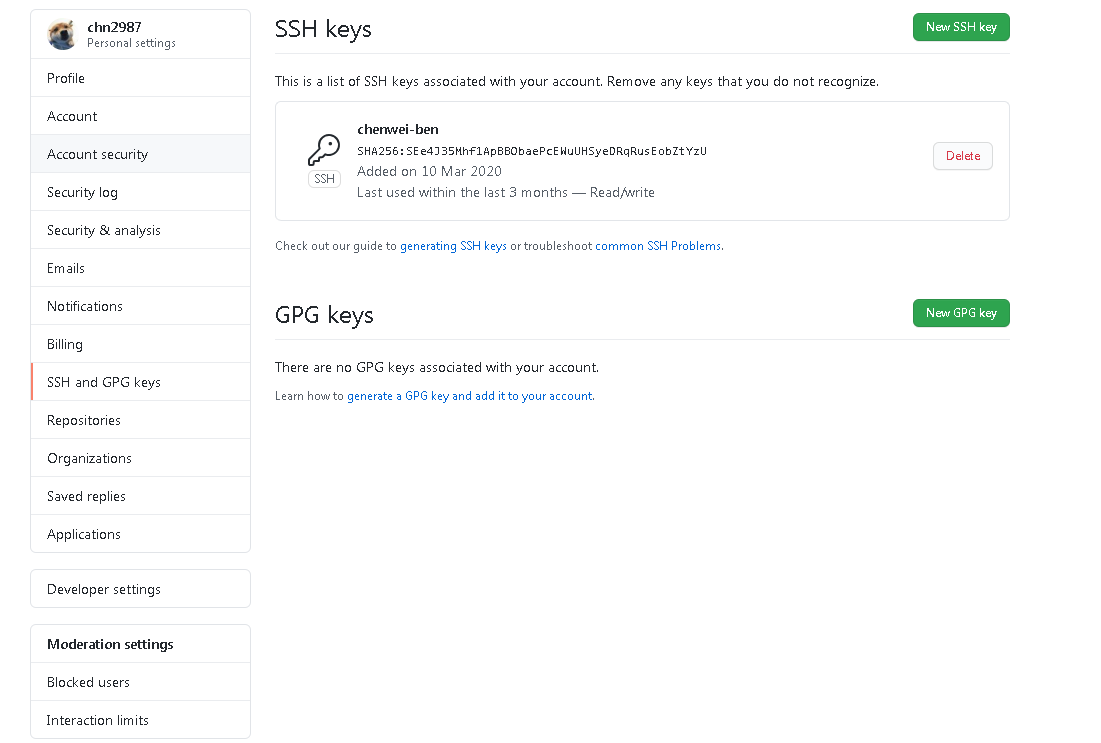The width and height of the screenshot is (1101, 743).
Task: Navigate to Security & analysis
Action: click(x=104, y=230)
